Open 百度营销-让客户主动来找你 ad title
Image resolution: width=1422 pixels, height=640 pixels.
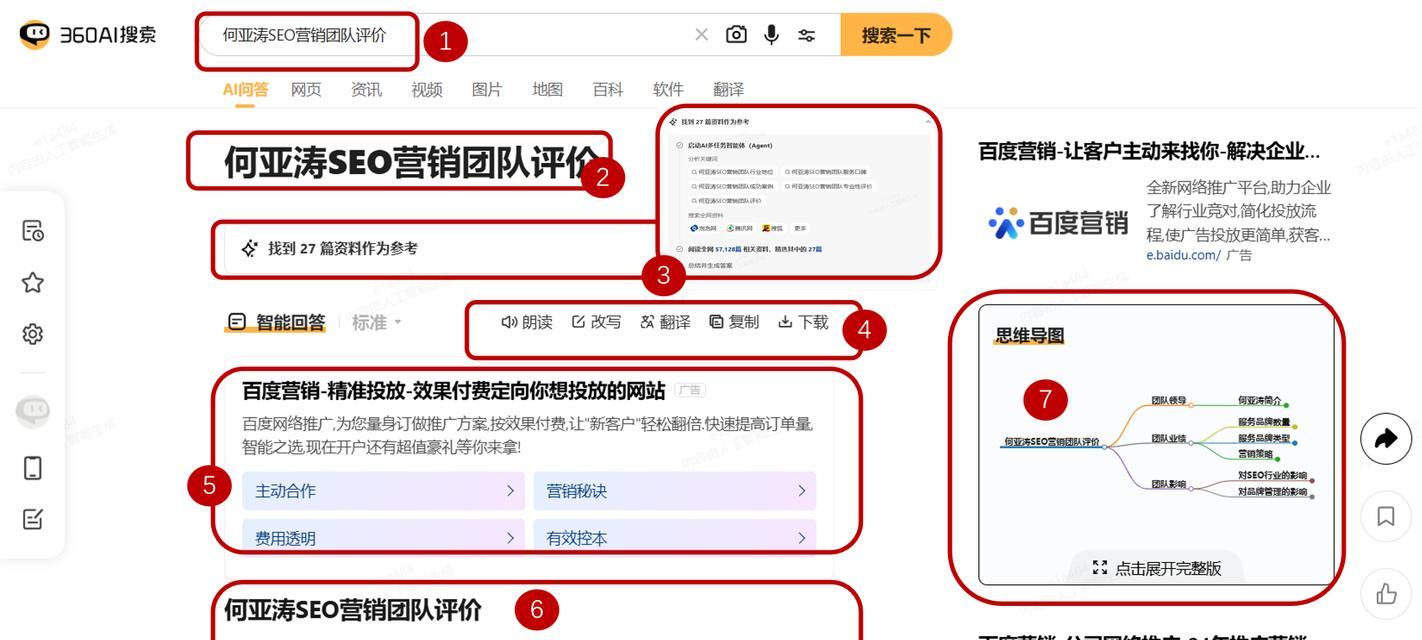pos(1149,152)
